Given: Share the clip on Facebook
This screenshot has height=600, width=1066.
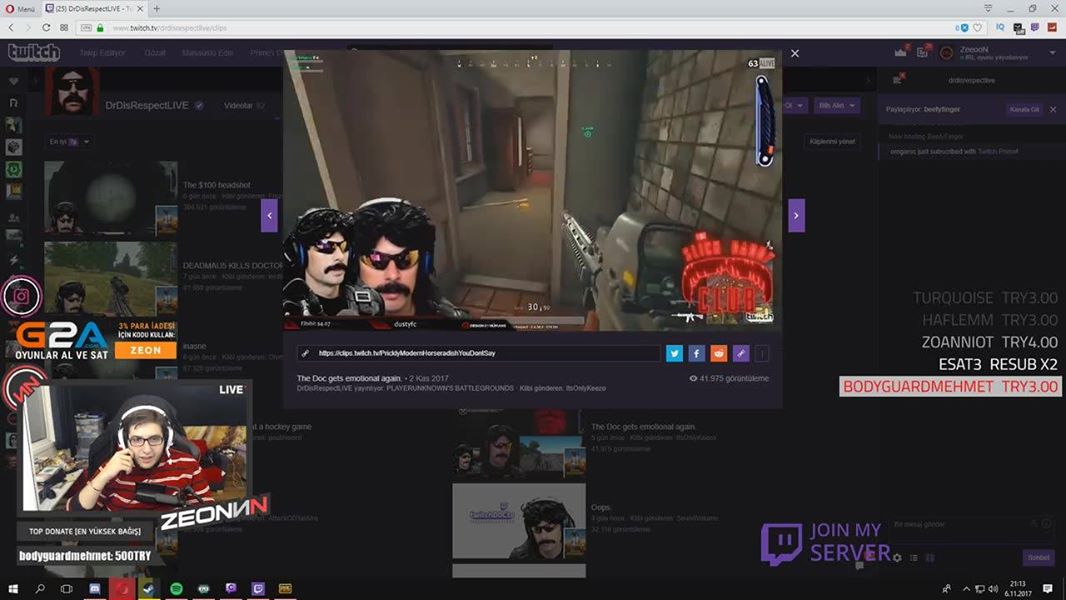Looking at the screenshot, I should point(696,353).
